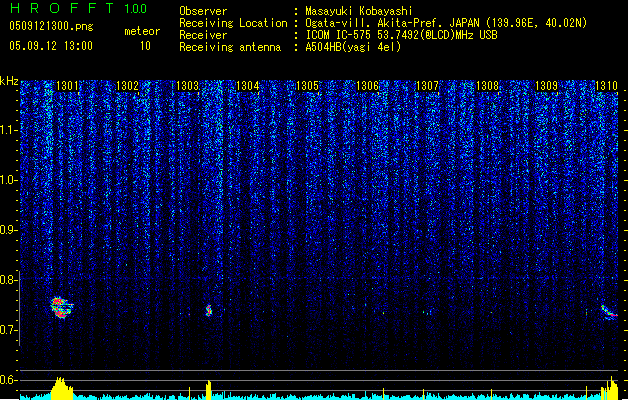Image resolution: width=629 pixels, height=400 pixels.
Task: Click the 1301 time marker
Action: pyautogui.click(x=67, y=86)
